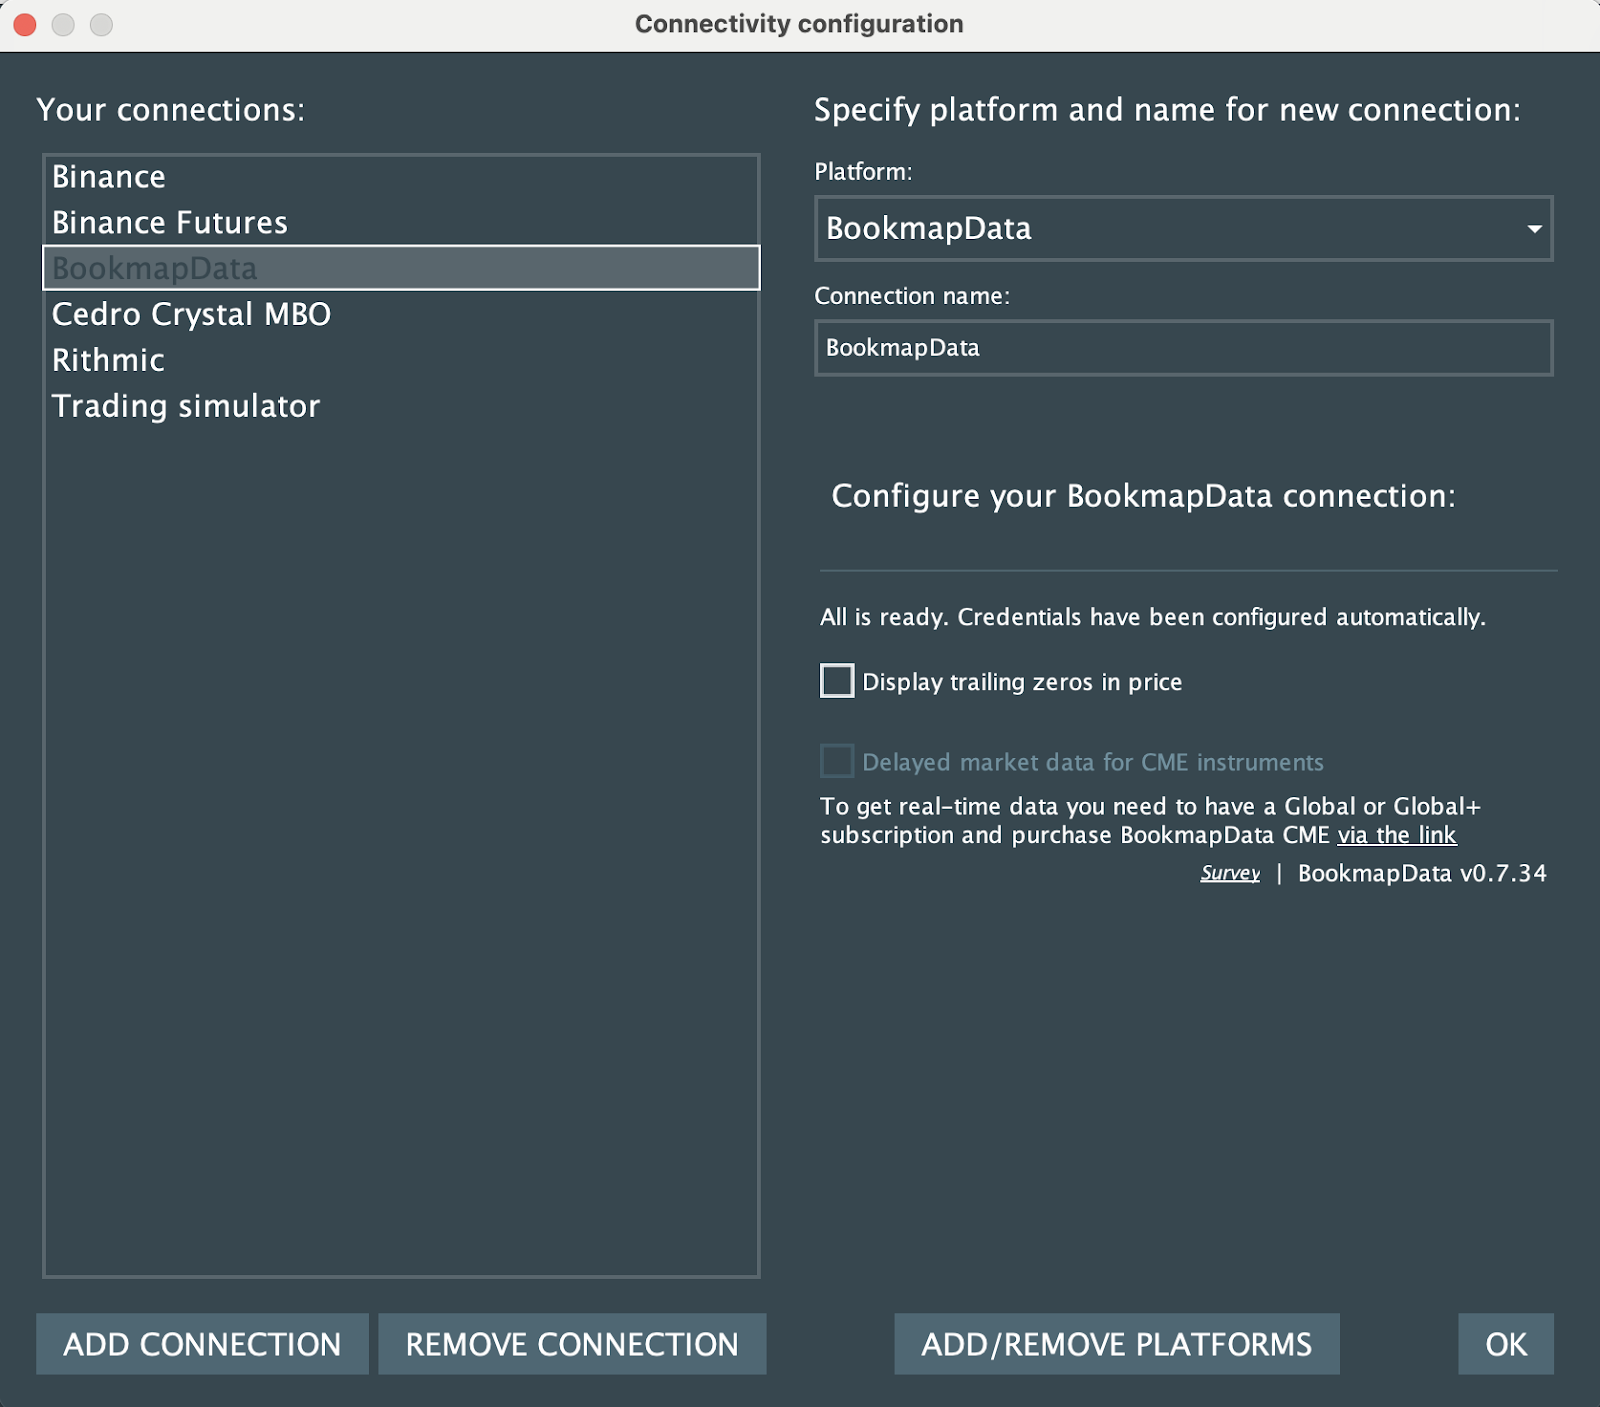Close the window with red button
The image size is (1600, 1407).
(x=25, y=24)
